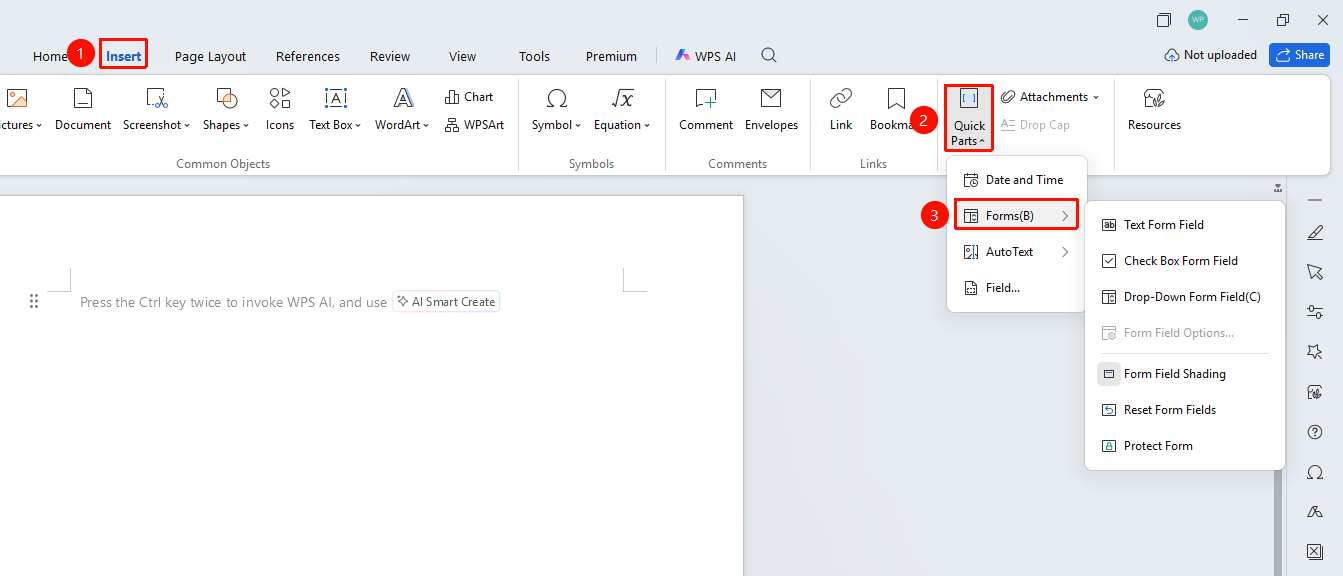Open the Resources button in the ribbon
The height and width of the screenshot is (576, 1343).
tap(1154, 109)
